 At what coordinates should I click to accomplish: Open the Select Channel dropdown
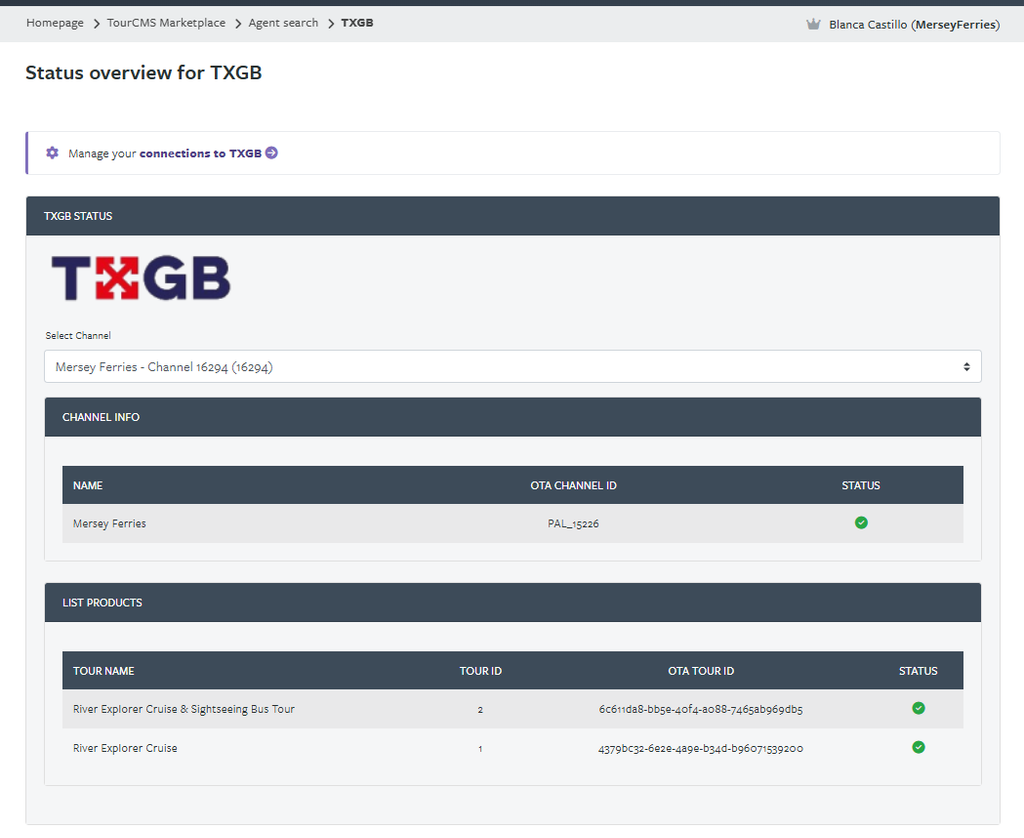tap(513, 366)
